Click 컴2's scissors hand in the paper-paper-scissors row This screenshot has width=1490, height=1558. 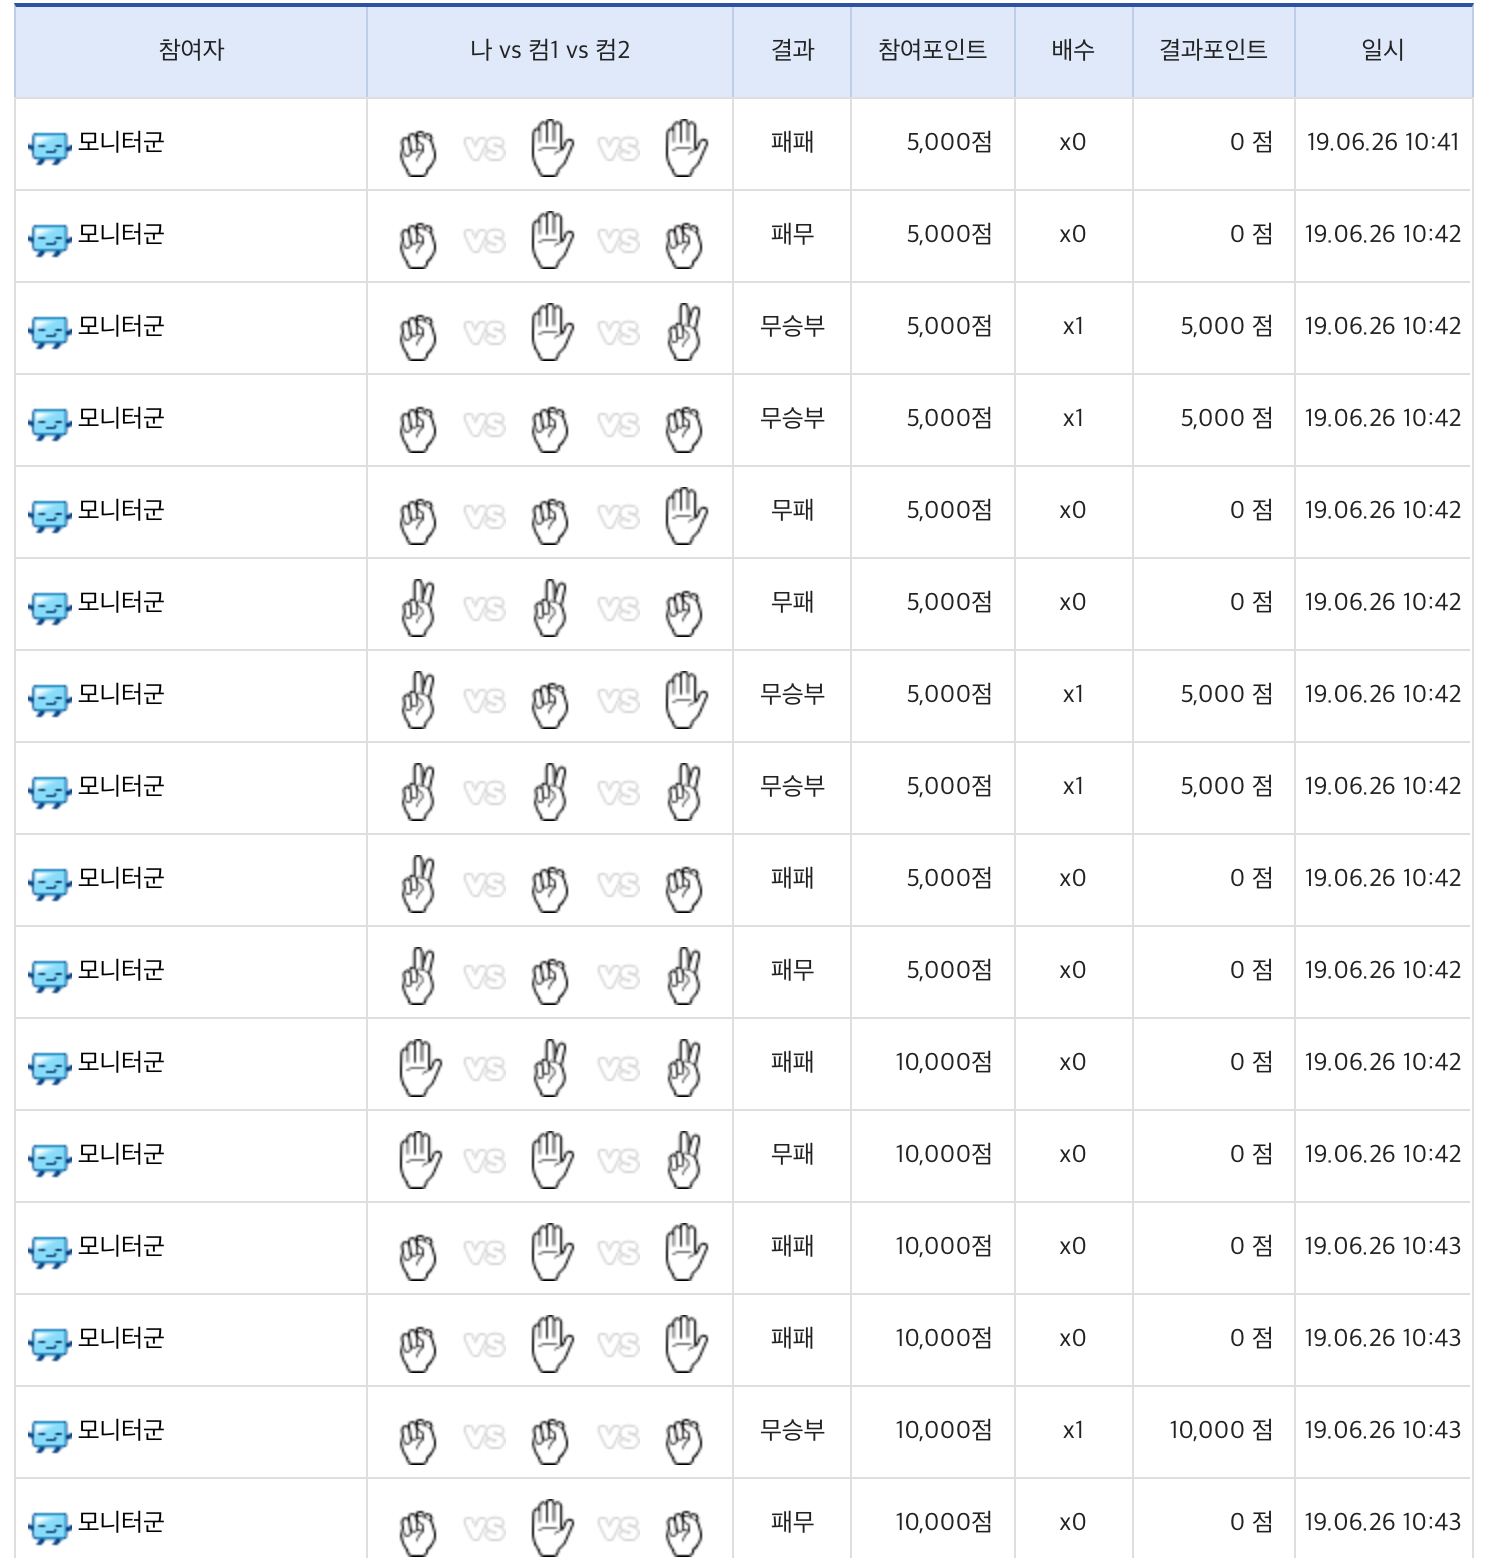point(685,1159)
